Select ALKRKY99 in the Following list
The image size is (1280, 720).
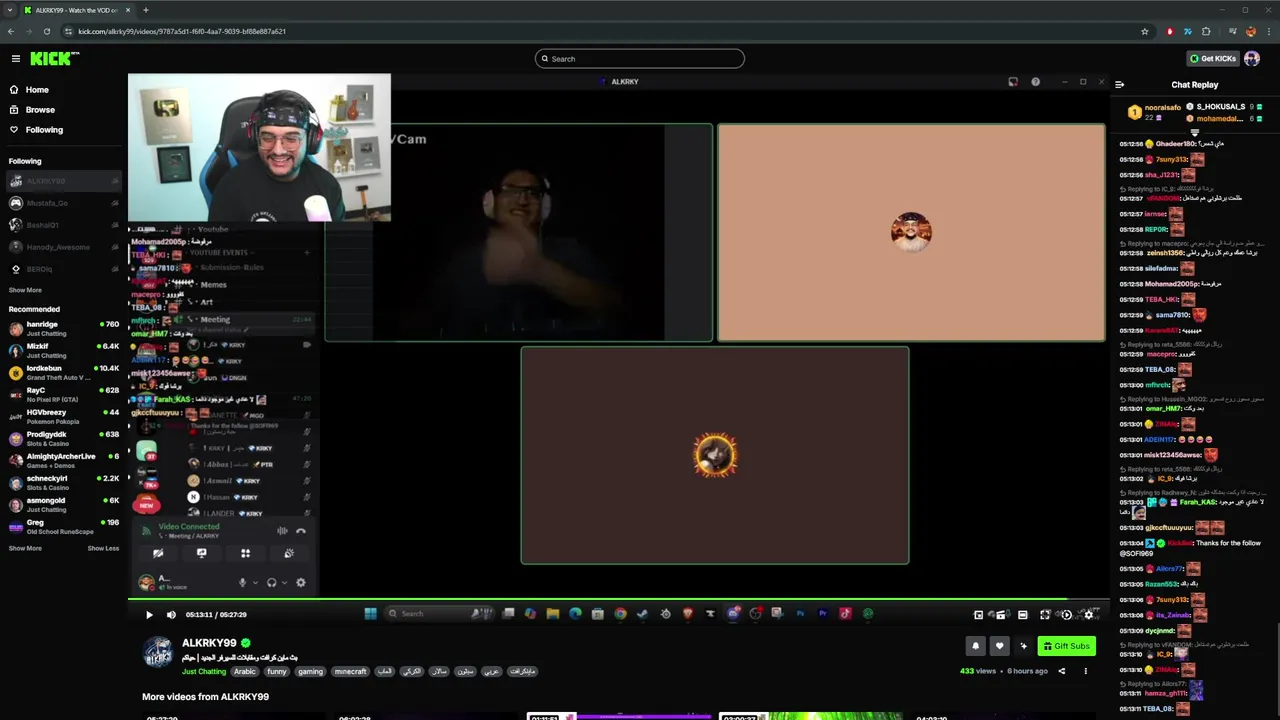point(64,181)
